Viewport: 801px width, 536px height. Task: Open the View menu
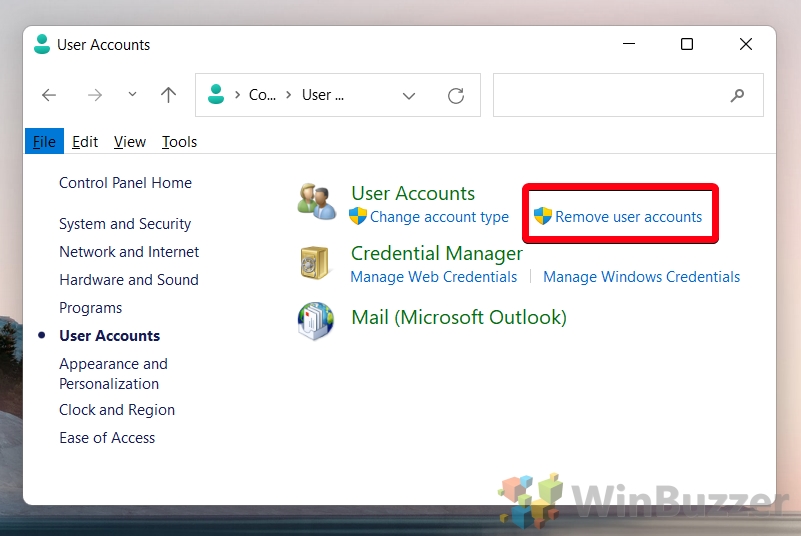click(x=130, y=142)
